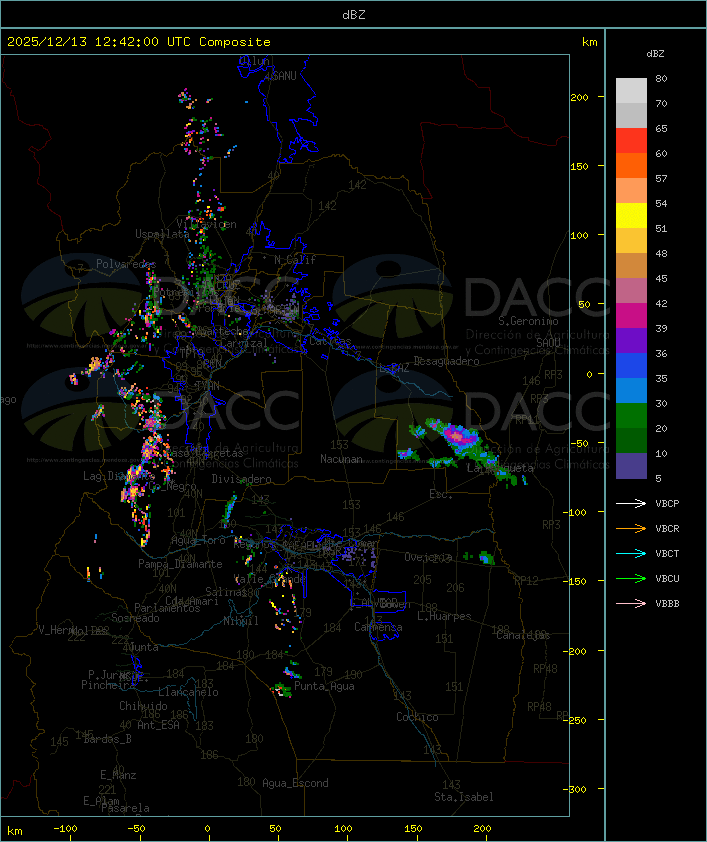
Task: Pick the blue 35-36 dBZ legend swatch
Action: click(631, 366)
